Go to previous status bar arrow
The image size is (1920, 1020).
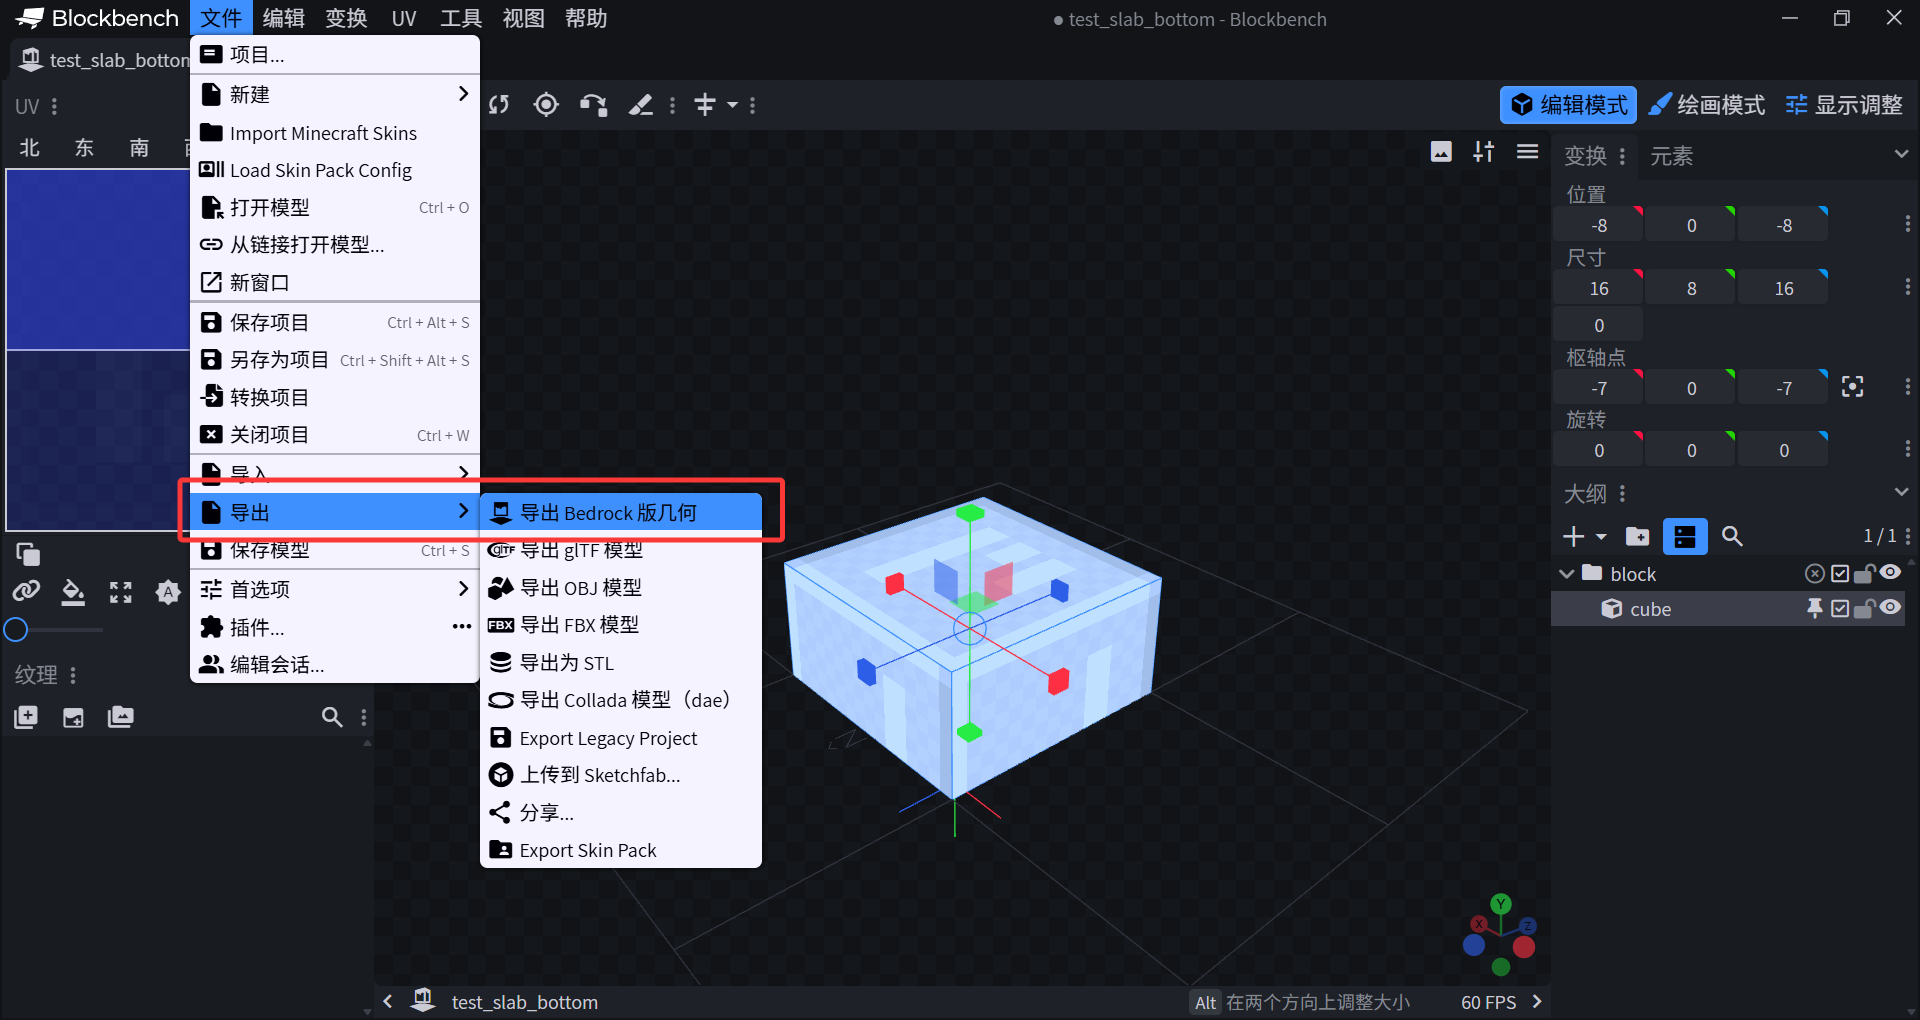click(388, 1001)
